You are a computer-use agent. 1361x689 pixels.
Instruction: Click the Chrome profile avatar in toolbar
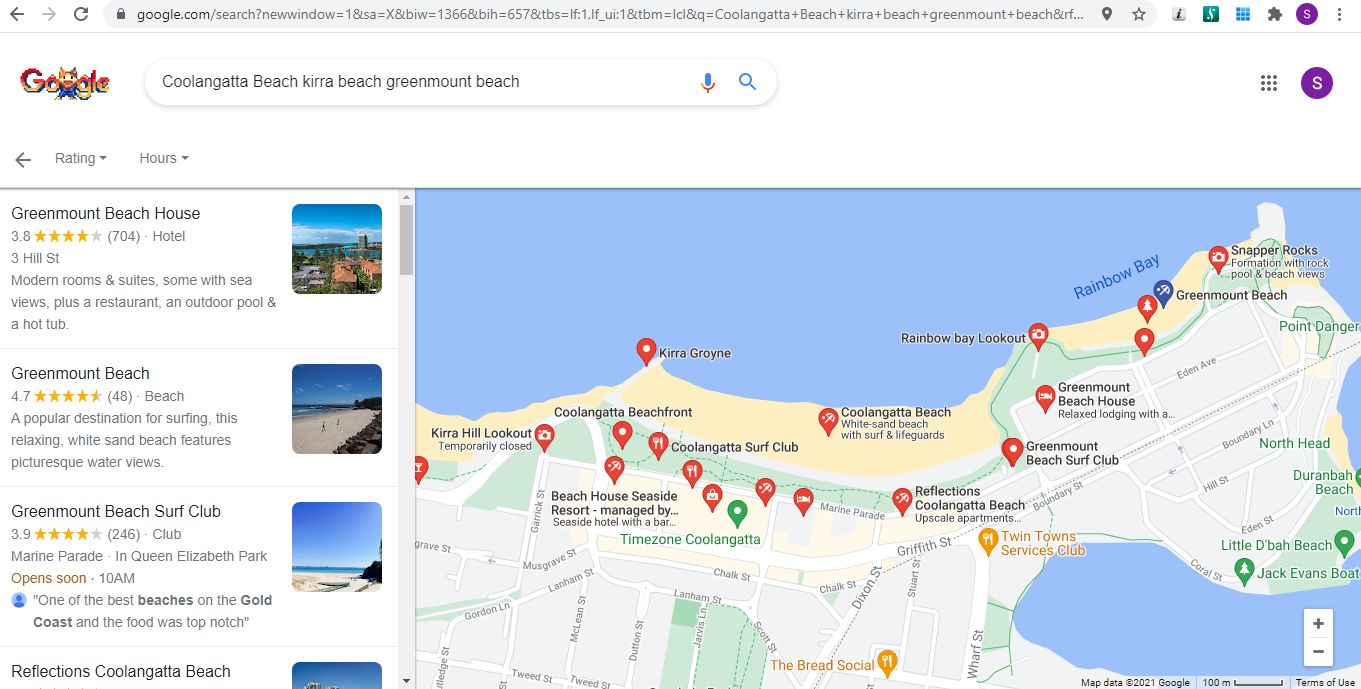[1307, 14]
